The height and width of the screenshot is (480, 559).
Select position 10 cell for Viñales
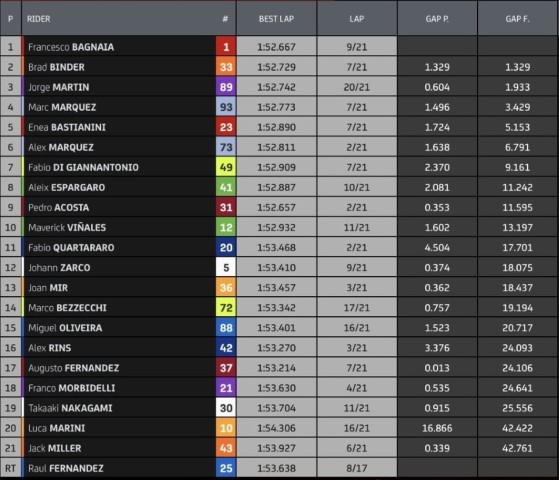pyautogui.click(x=10, y=228)
